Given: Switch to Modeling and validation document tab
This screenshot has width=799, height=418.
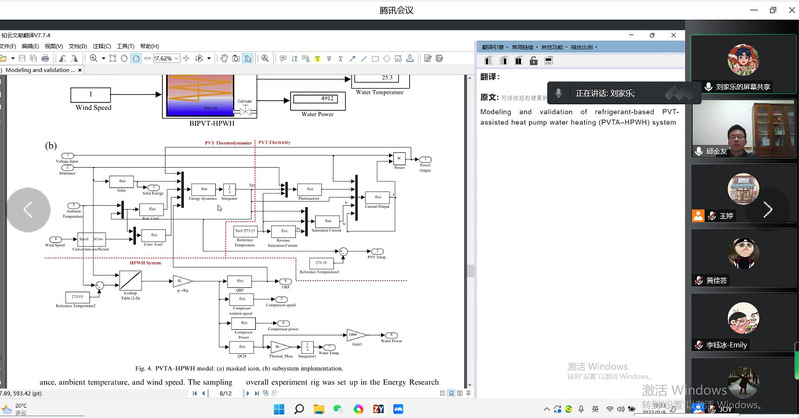Looking at the screenshot, I should (x=40, y=70).
